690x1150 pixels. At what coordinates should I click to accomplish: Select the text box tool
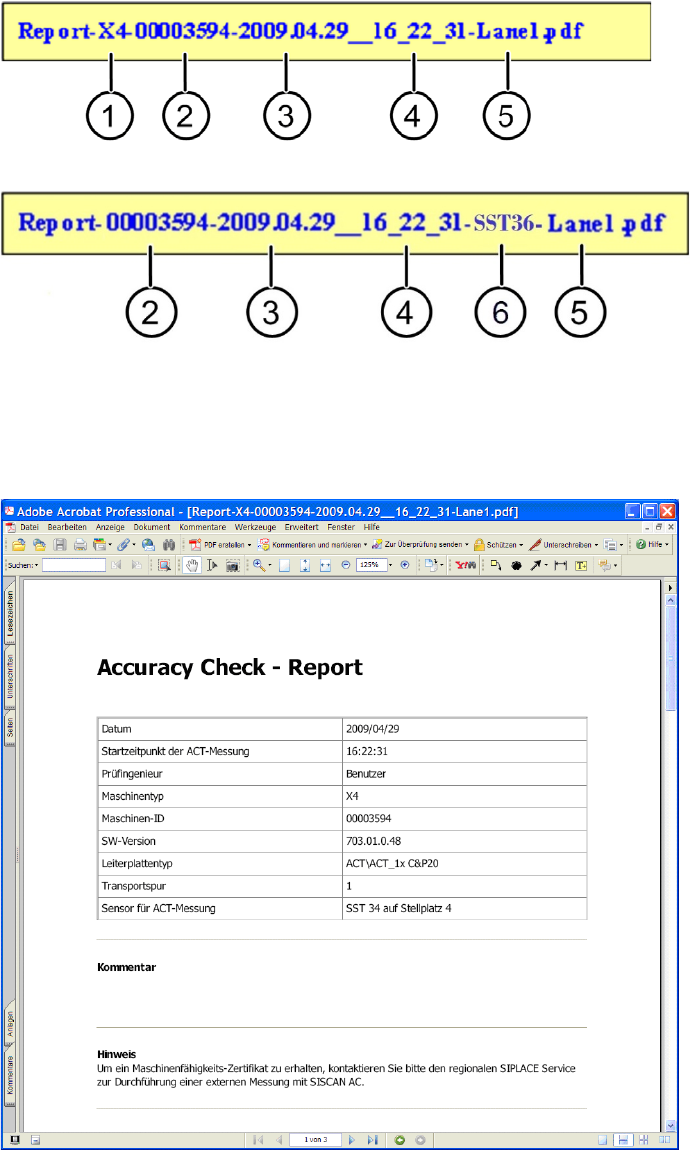click(x=581, y=565)
